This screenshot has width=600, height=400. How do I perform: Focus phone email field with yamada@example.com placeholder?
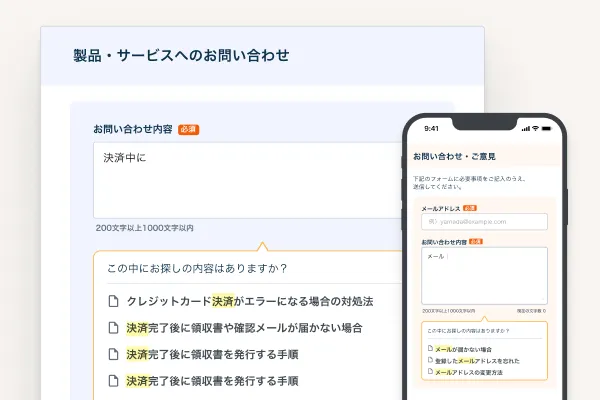tap(484, 222)
